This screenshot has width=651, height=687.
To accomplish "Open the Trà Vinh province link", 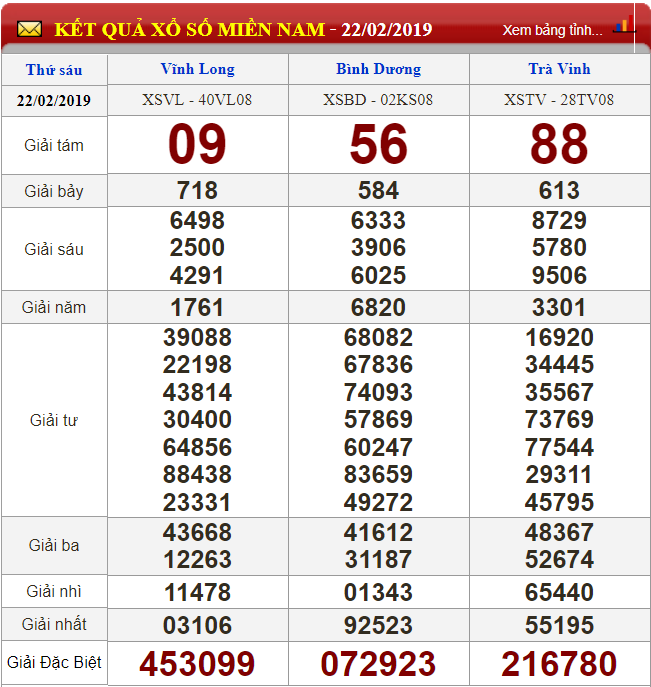I will (559, 69).
